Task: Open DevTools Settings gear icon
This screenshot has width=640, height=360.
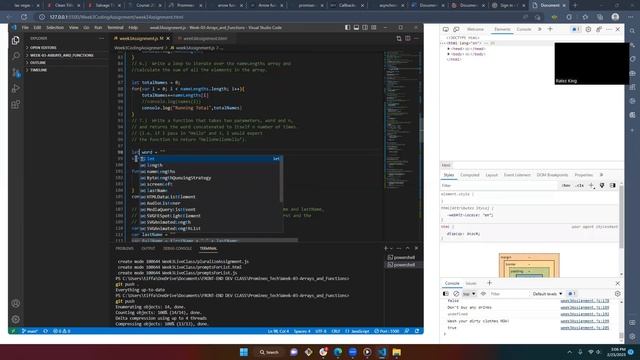Action: 588,29
